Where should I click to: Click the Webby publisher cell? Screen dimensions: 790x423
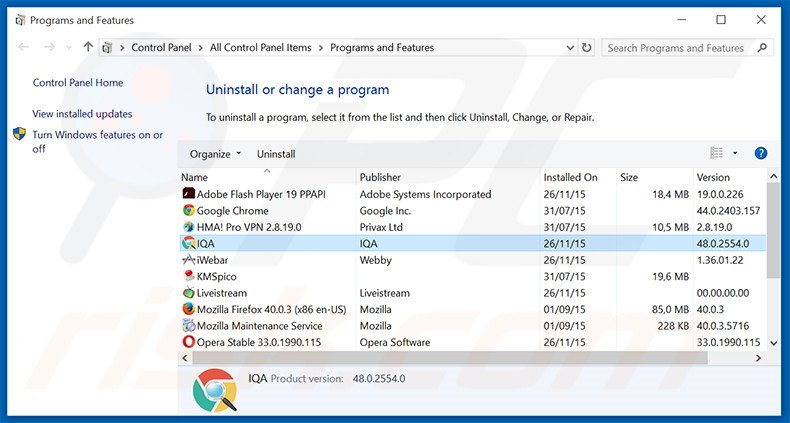point(375,260)
